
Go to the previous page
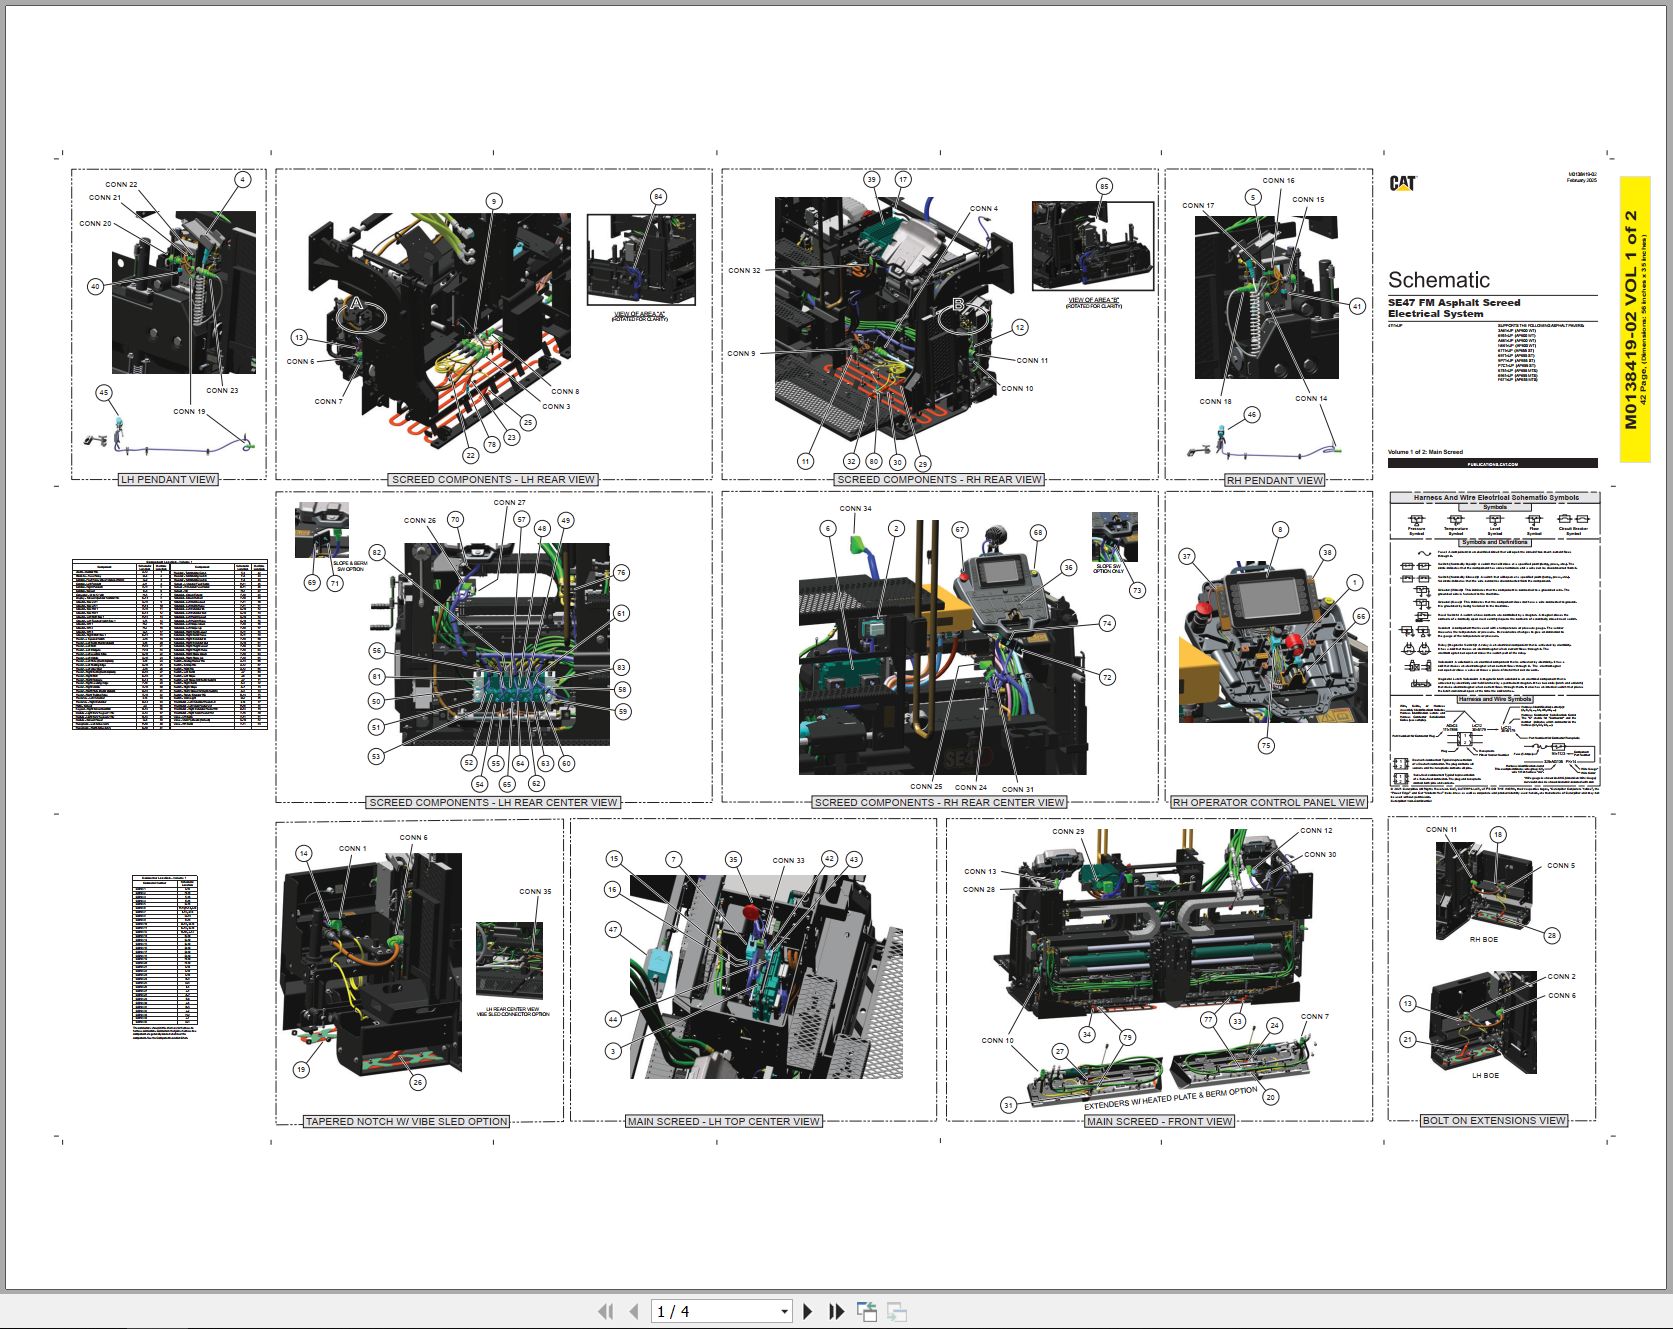coord(633,1311)
